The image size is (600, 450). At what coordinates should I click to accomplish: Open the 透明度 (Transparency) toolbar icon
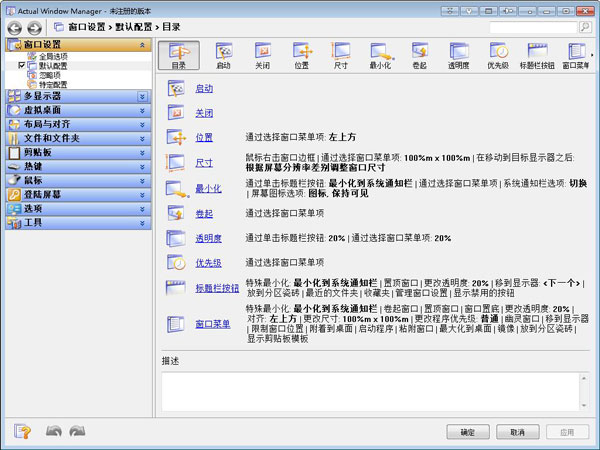[x=459, y=55]
